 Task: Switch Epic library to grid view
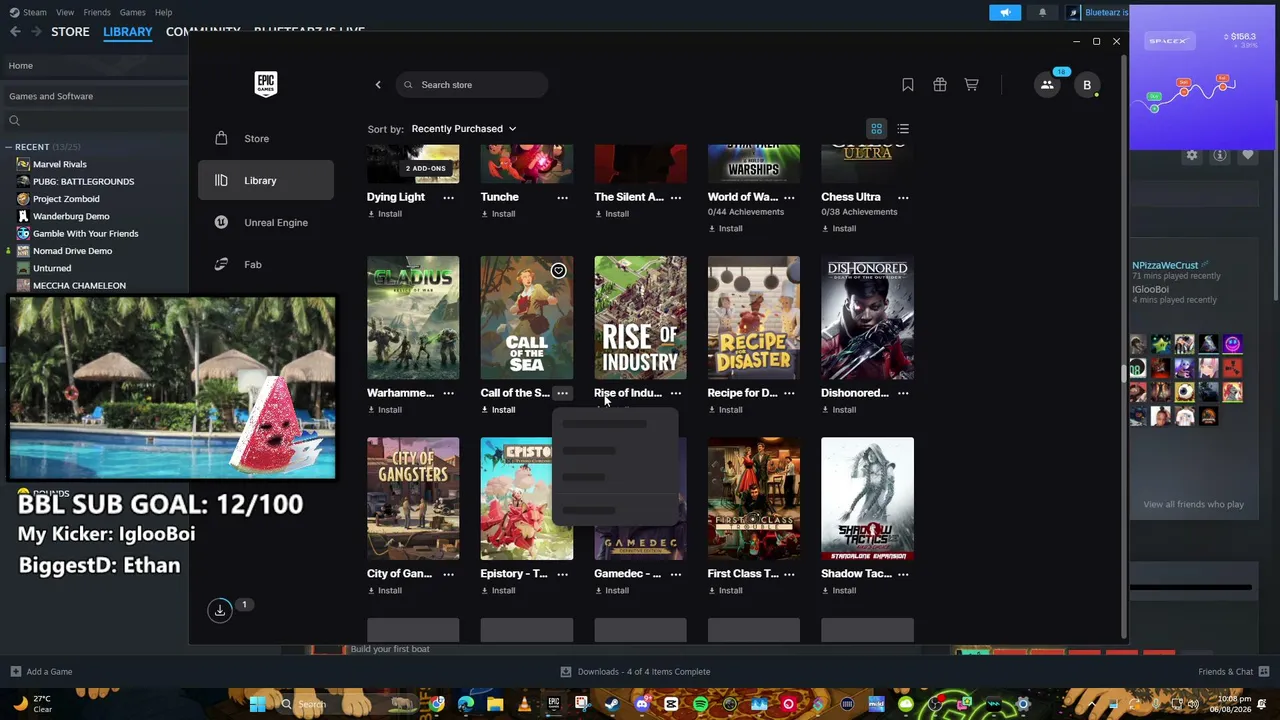pyautogui.click(x=876, y=129)
